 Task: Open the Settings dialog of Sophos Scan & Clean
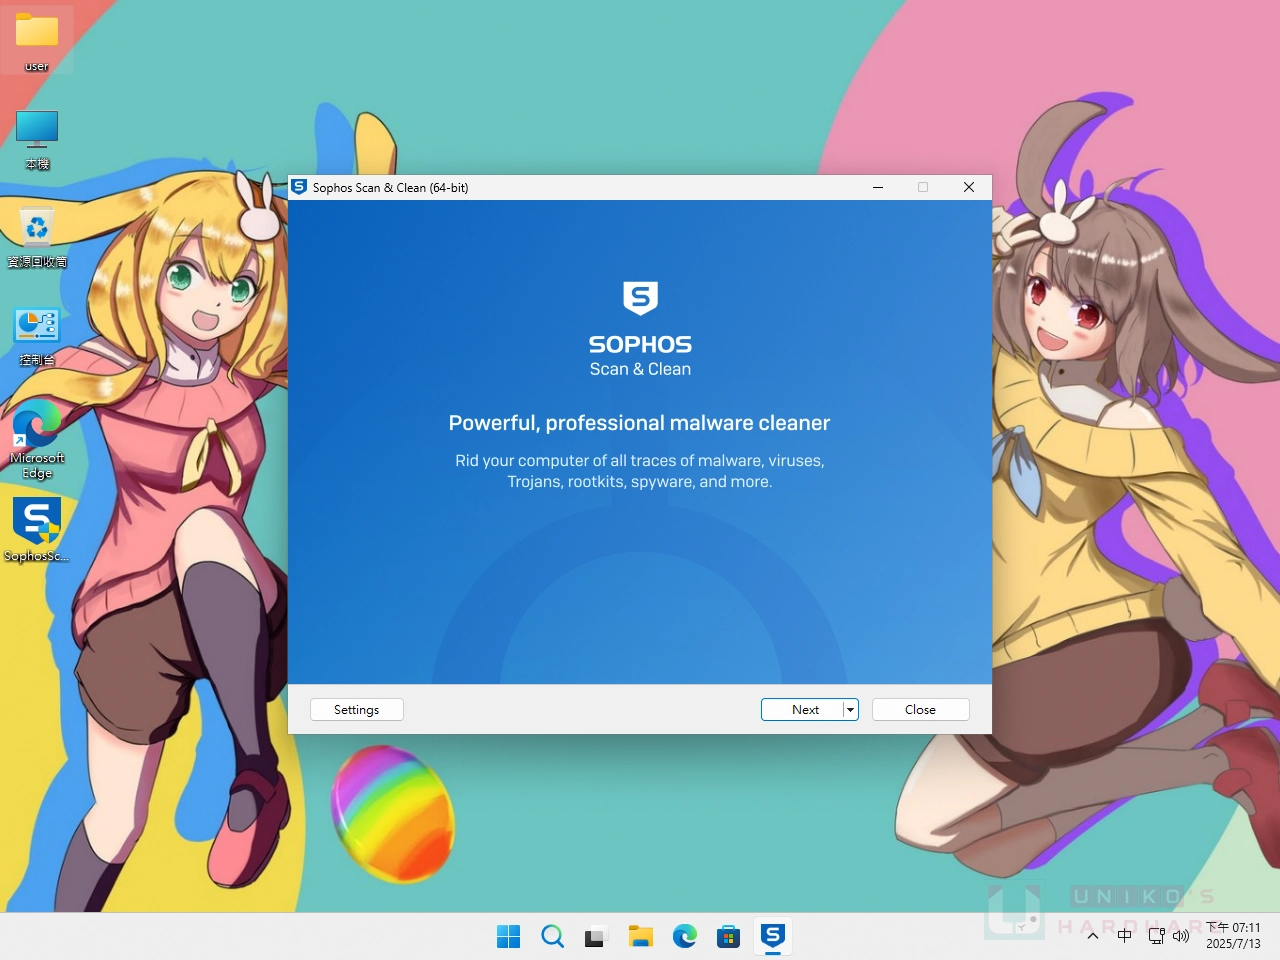pyautogui.click(x=357, y=709)
